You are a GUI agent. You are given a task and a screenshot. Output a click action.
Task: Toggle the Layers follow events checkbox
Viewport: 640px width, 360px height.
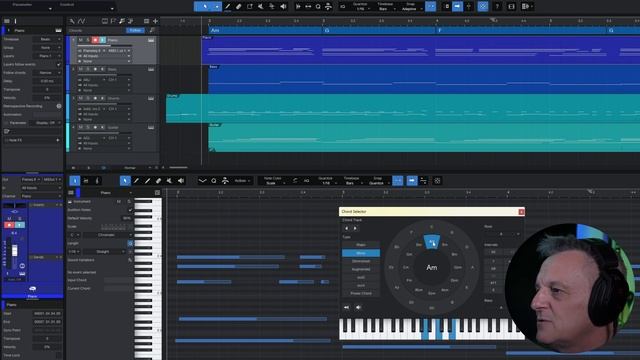pos(58,64)
